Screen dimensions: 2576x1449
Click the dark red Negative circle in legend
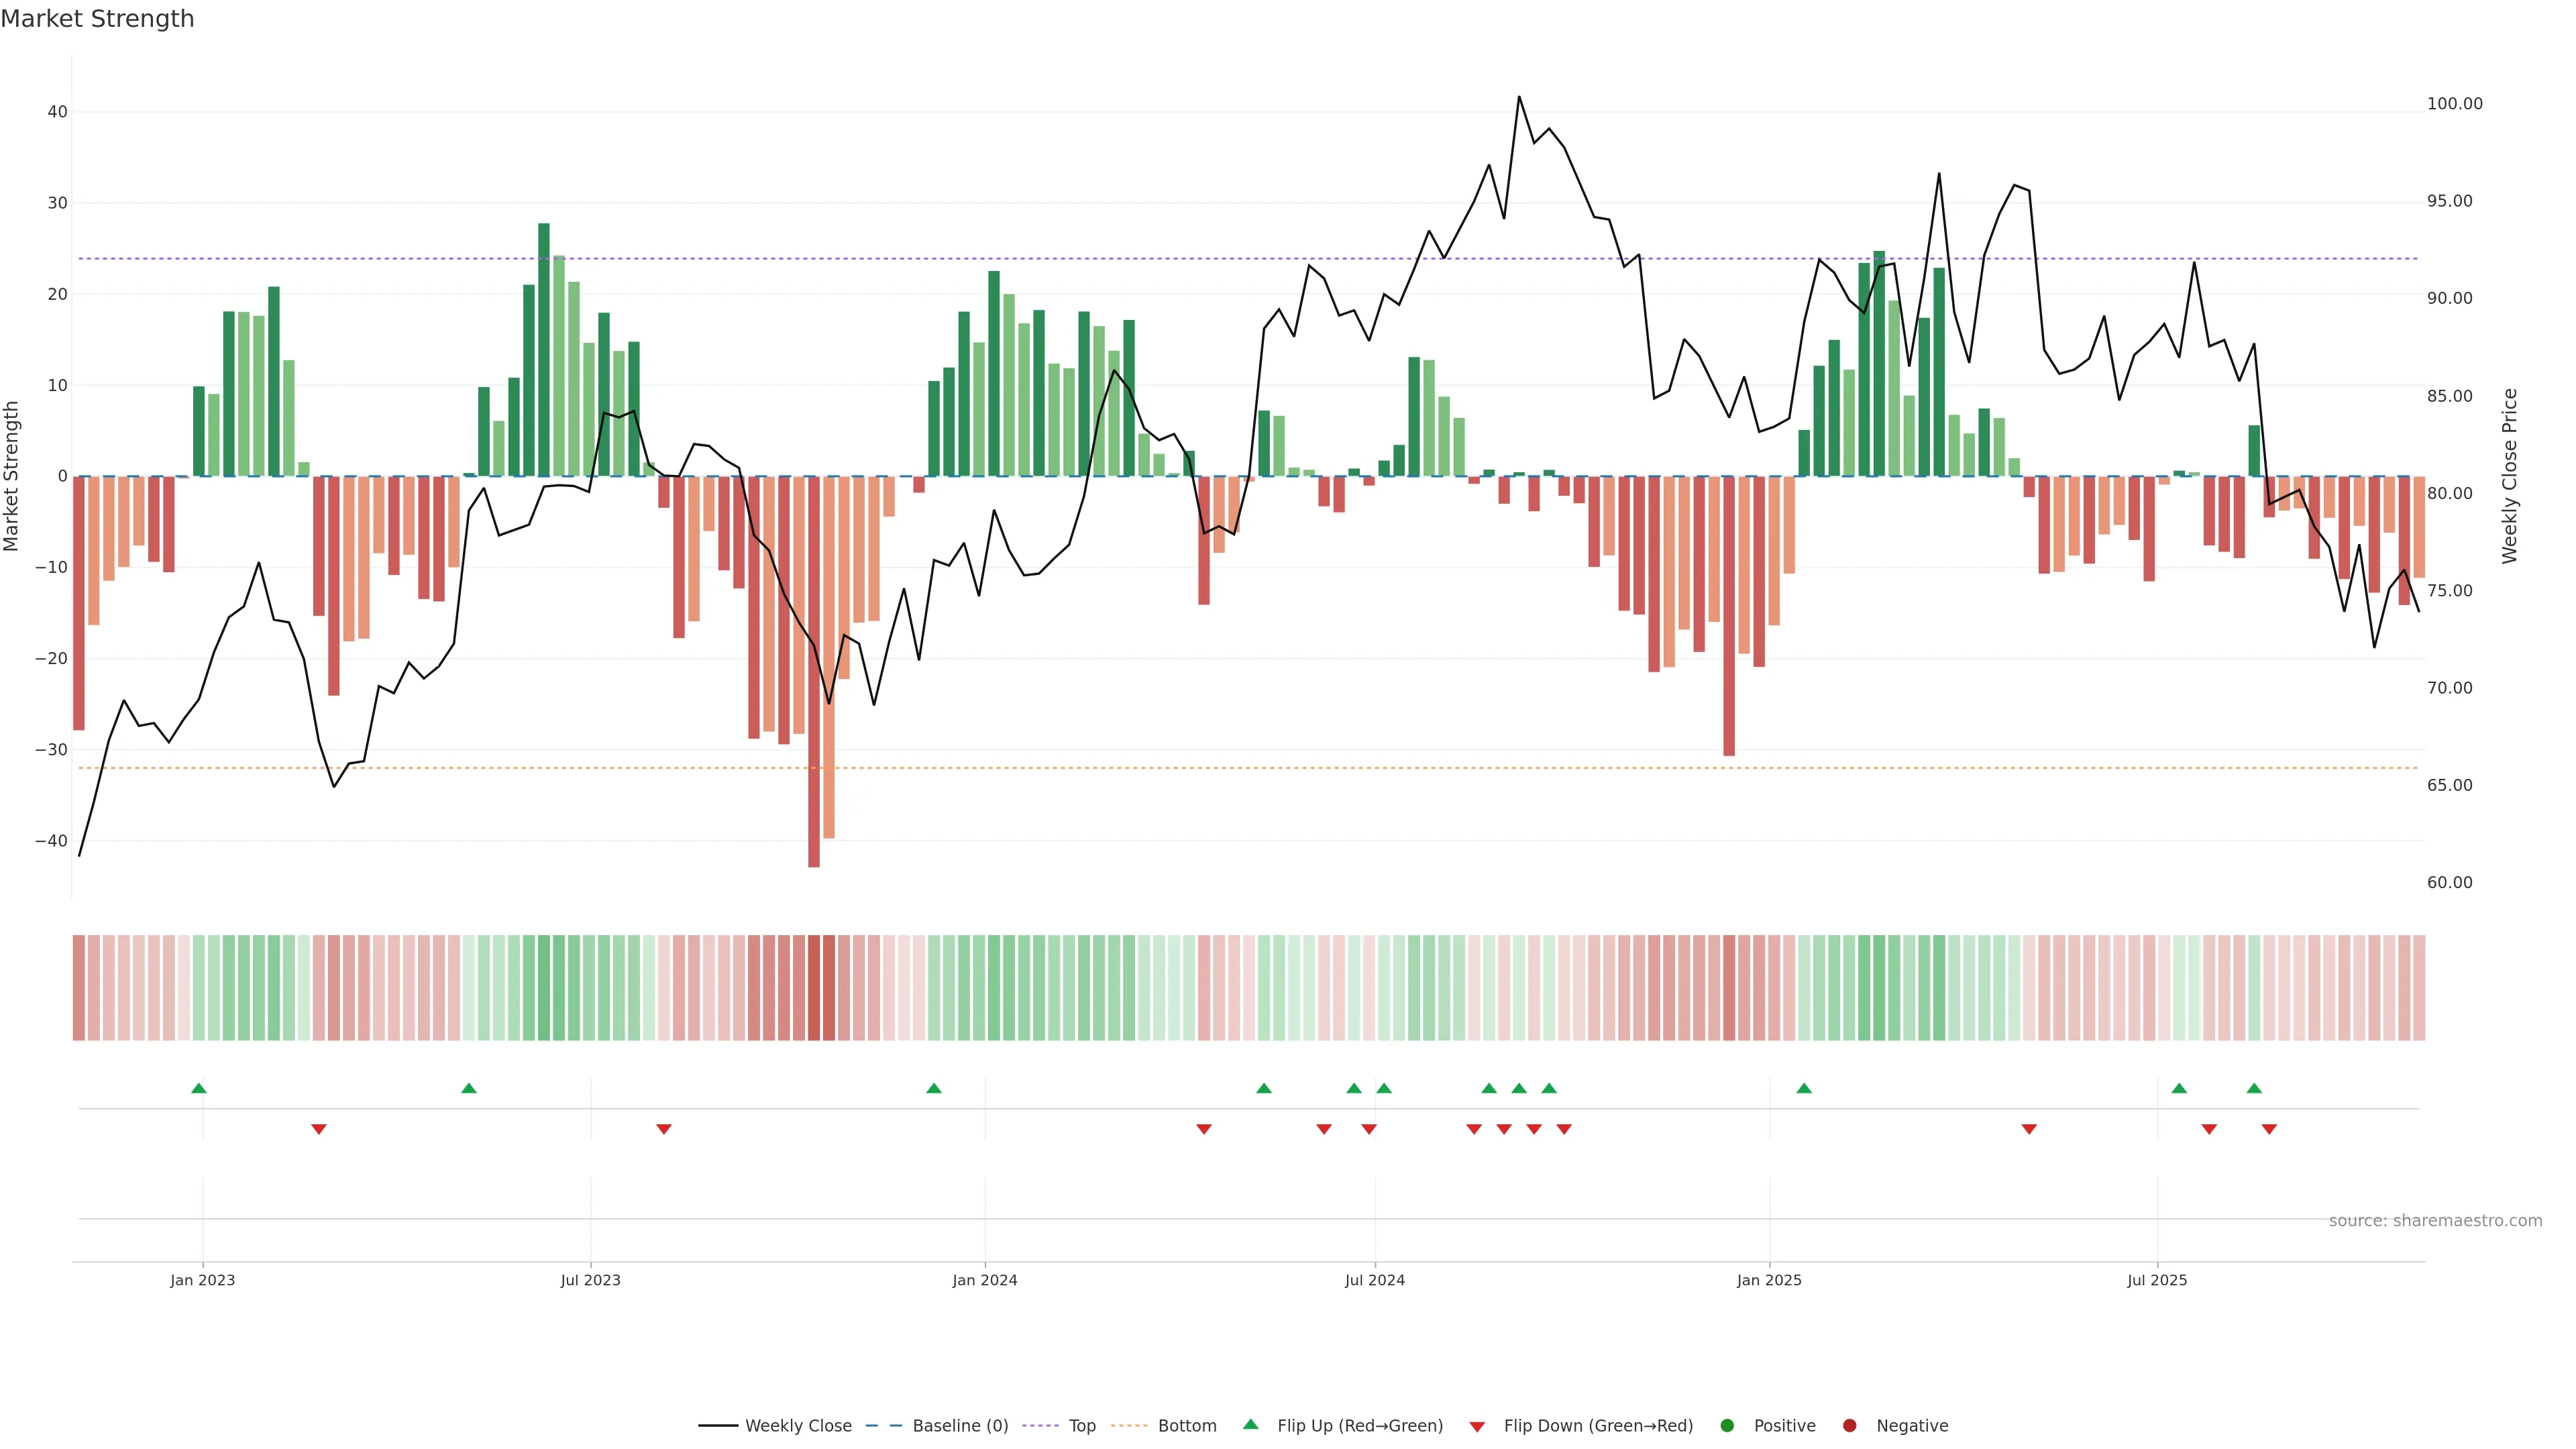tap(1849, 1426)
